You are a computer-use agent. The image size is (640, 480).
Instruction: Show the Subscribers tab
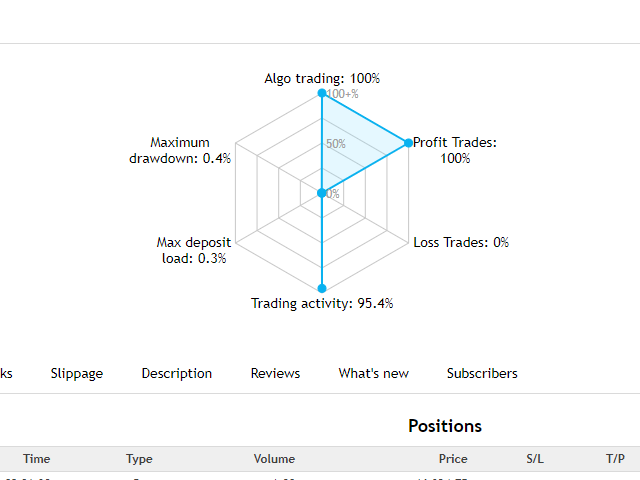tap(482, 373)
